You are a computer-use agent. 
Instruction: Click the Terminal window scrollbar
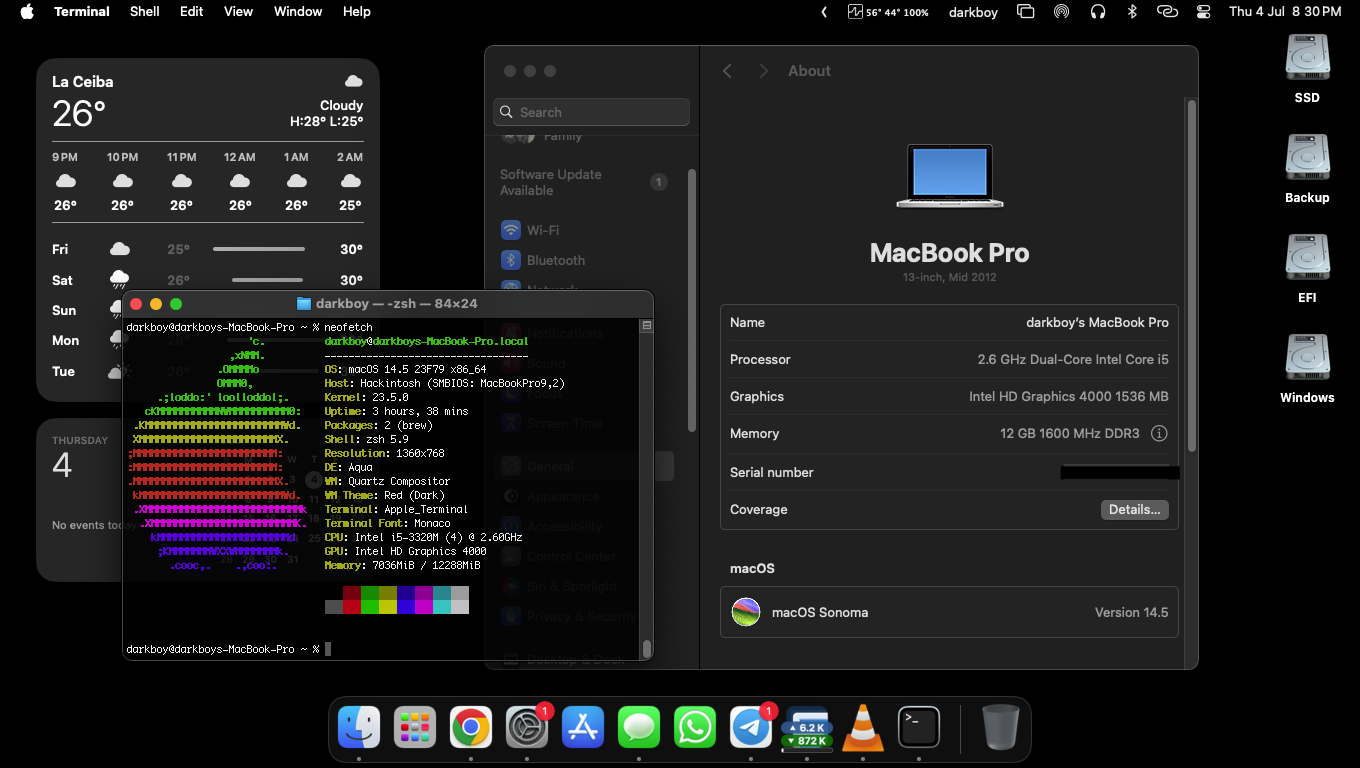point(647,647)
